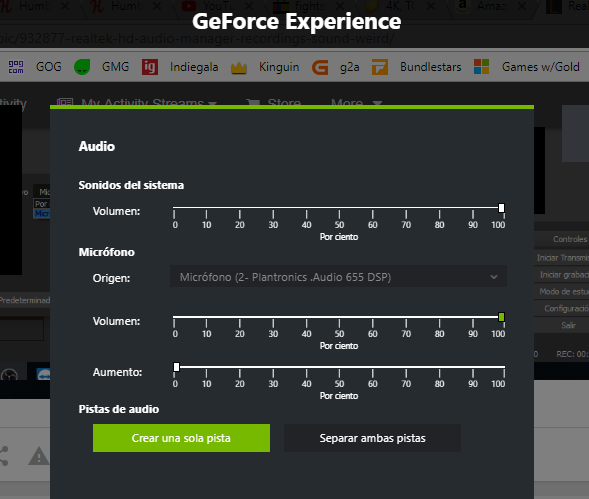Click Salir button in OBS window
The image size is (589, 499).
562,325
